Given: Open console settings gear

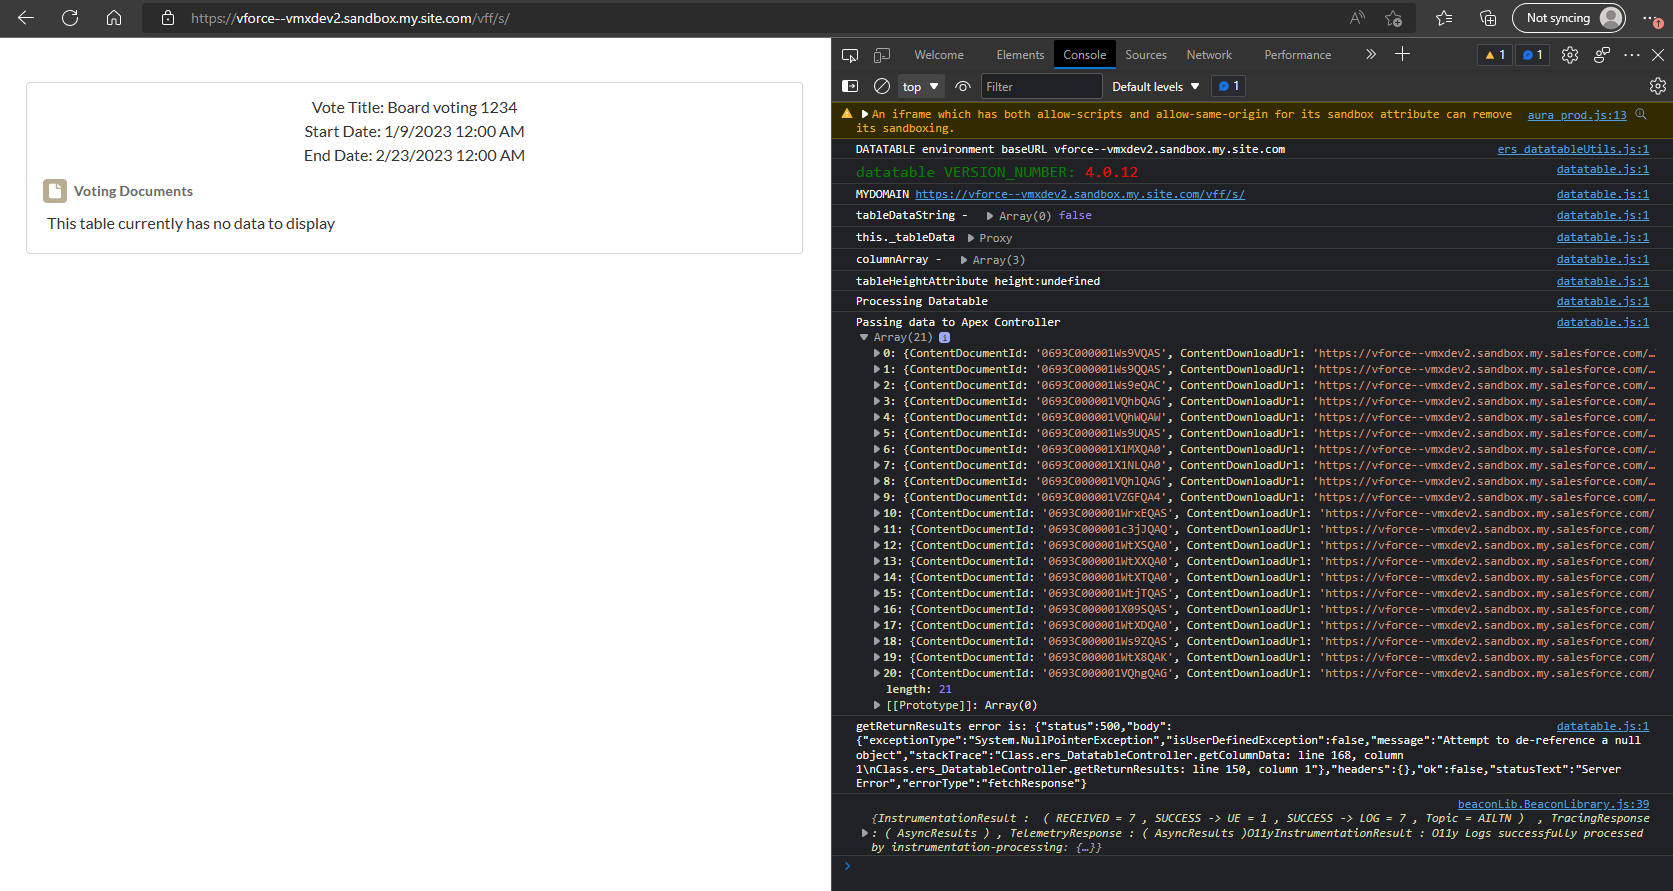Looking at the screenshot, I should tap(1658, 86).
